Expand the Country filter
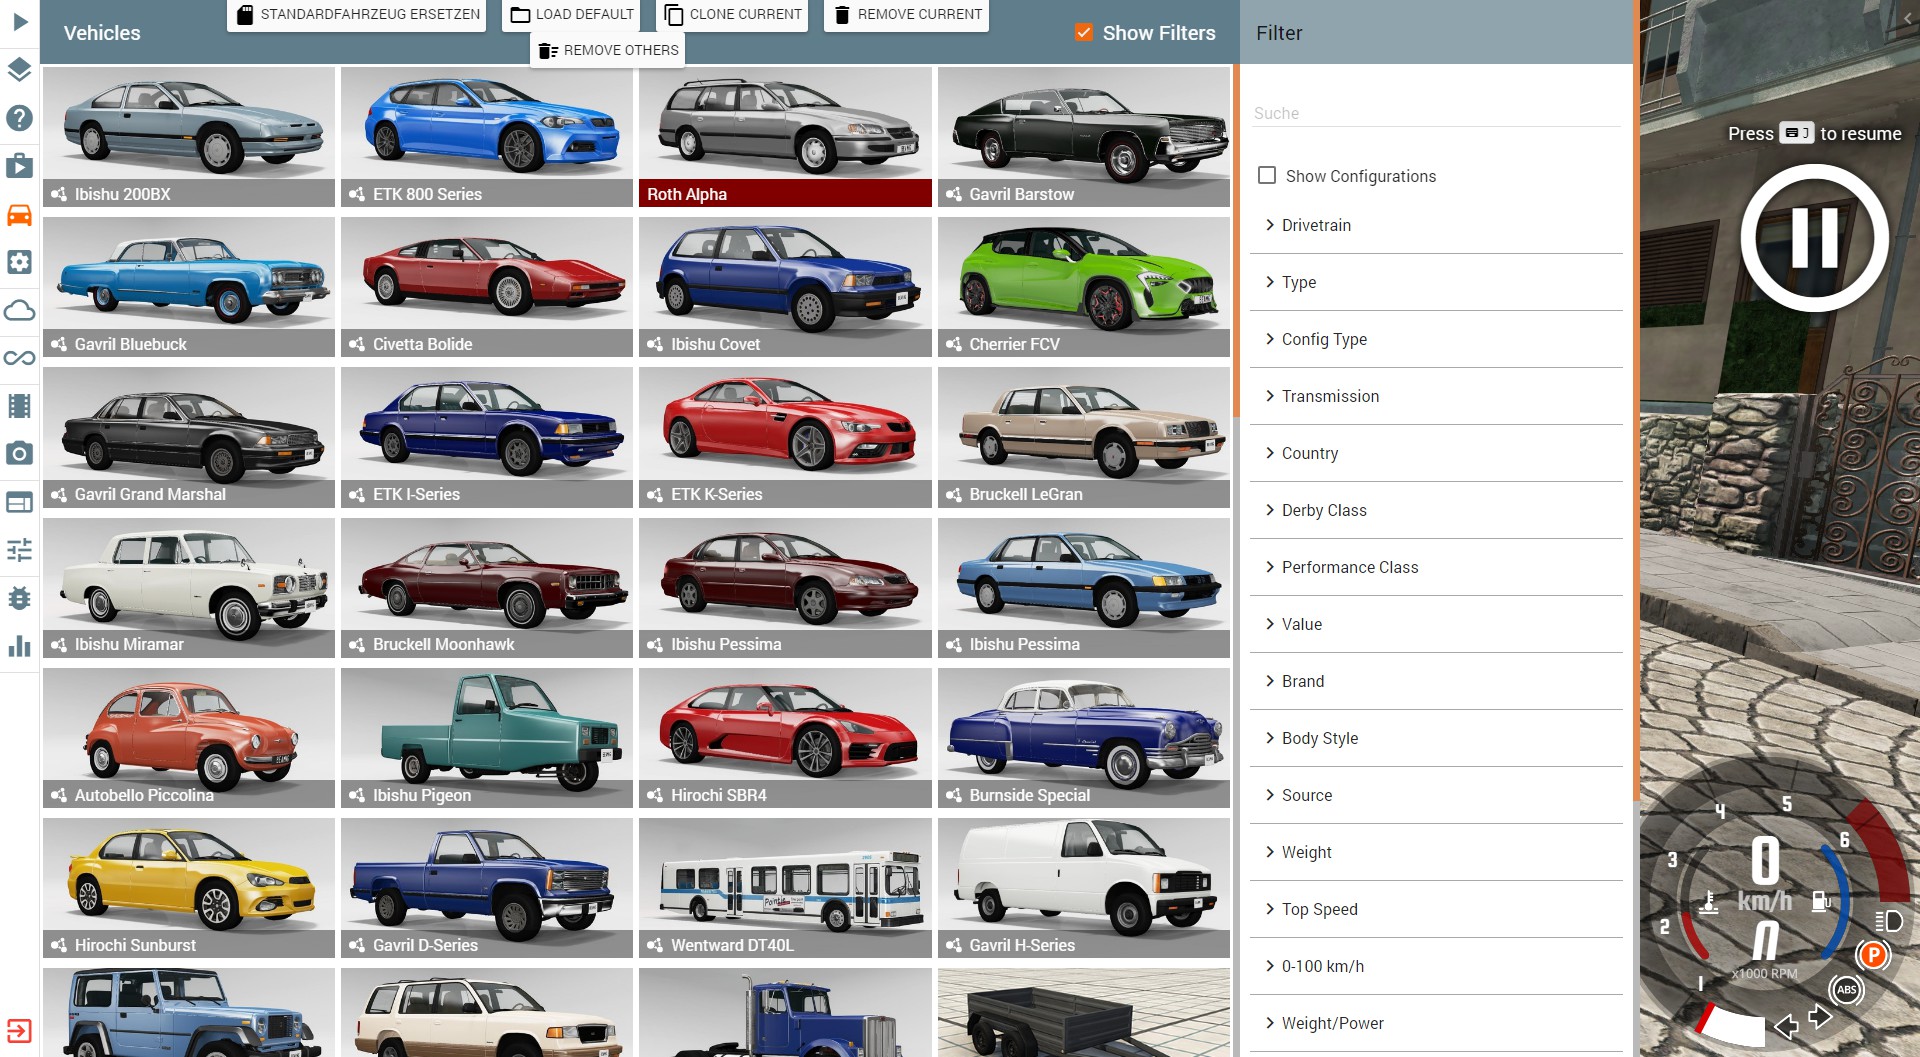Viewport: 1920px width, 1057px height. point(1436,453)
